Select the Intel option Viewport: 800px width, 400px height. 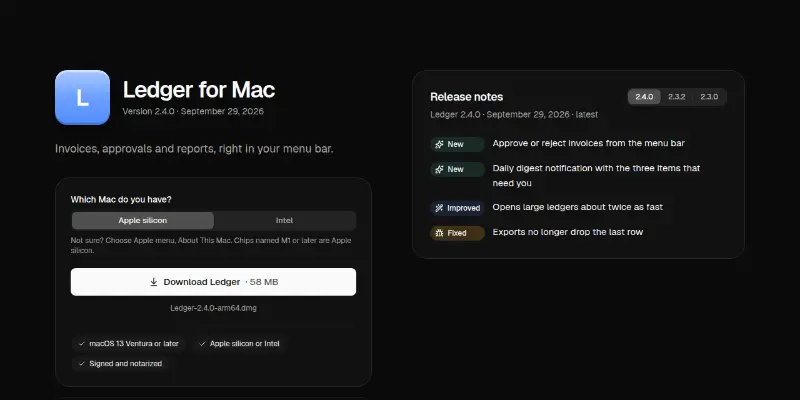[284, 220]
